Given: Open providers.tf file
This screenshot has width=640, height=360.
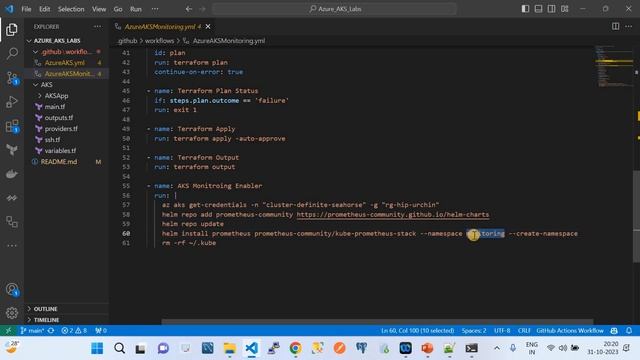Looking at the screenshot, I should [x=61, y=129].
